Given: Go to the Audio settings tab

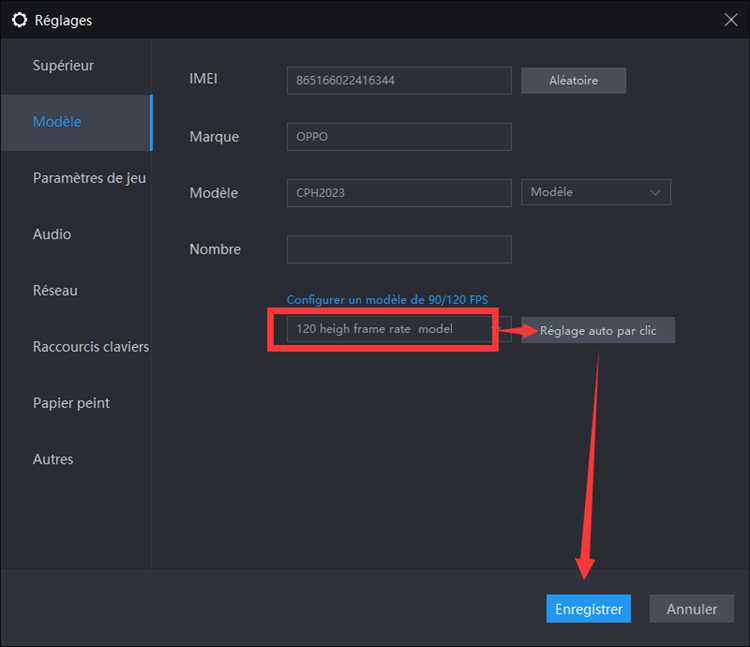Looking at the screenshot, I should tap(52, 234).
